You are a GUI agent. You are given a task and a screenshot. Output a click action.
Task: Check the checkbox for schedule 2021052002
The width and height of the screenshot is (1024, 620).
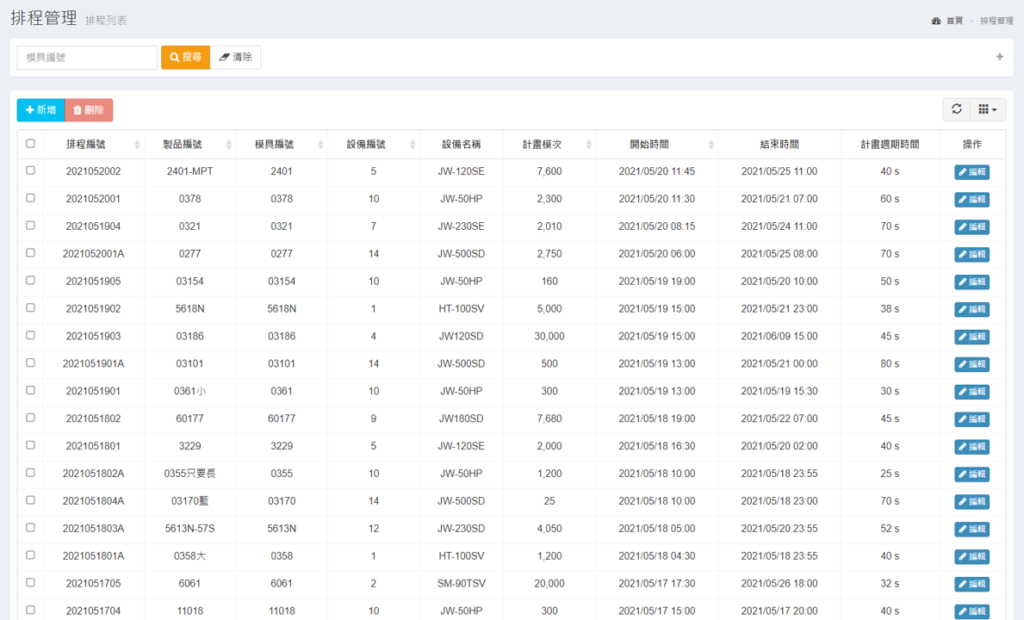point(30,171)
